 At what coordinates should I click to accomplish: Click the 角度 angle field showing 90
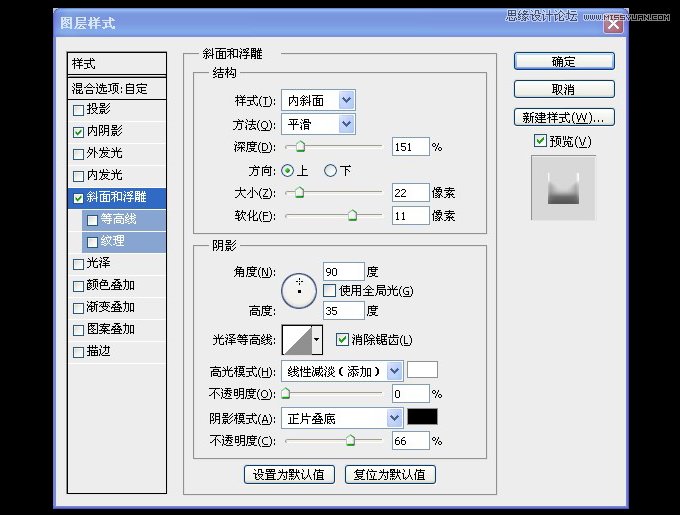tap(343, 272)
